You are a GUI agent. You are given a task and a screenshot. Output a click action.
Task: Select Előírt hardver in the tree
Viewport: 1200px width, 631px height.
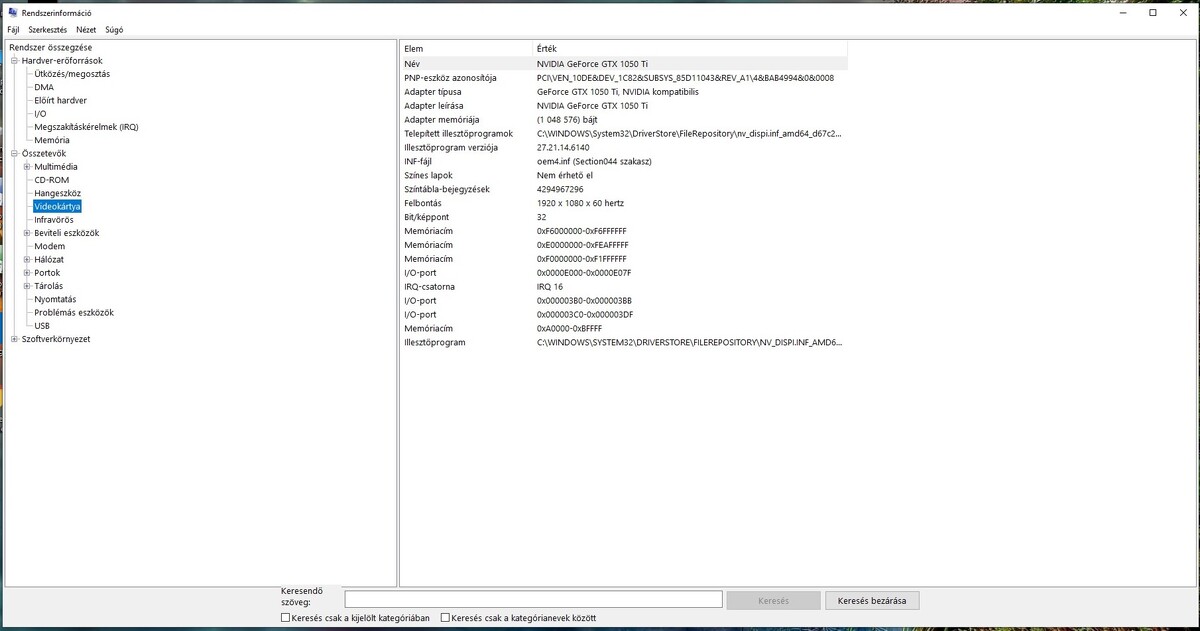[61, 101]
